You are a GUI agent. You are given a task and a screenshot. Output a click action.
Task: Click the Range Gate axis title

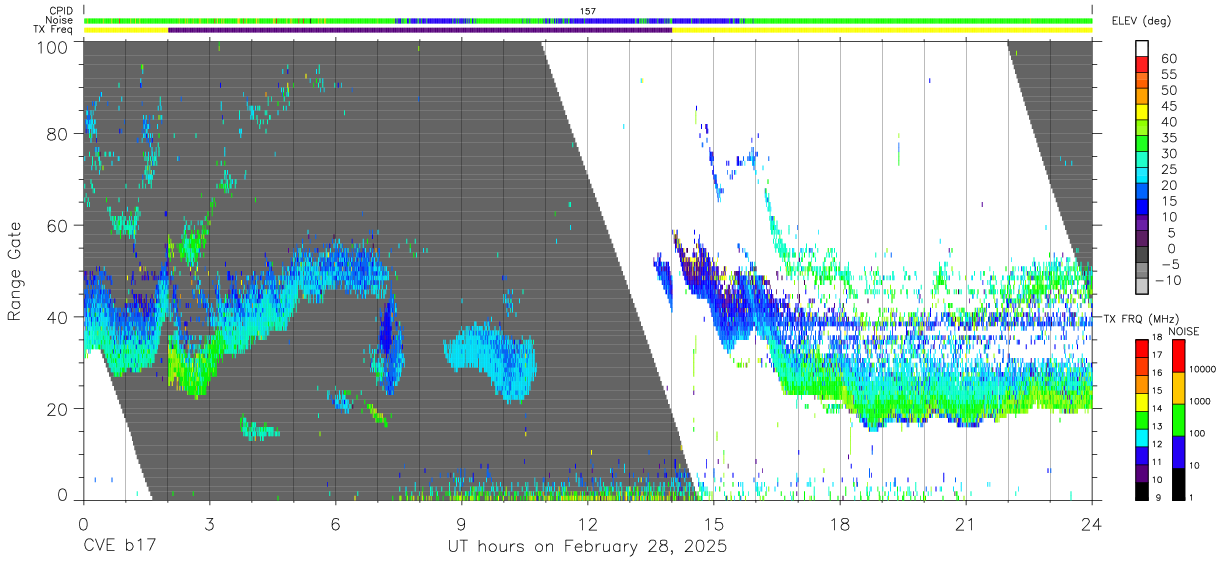[15, 272]
